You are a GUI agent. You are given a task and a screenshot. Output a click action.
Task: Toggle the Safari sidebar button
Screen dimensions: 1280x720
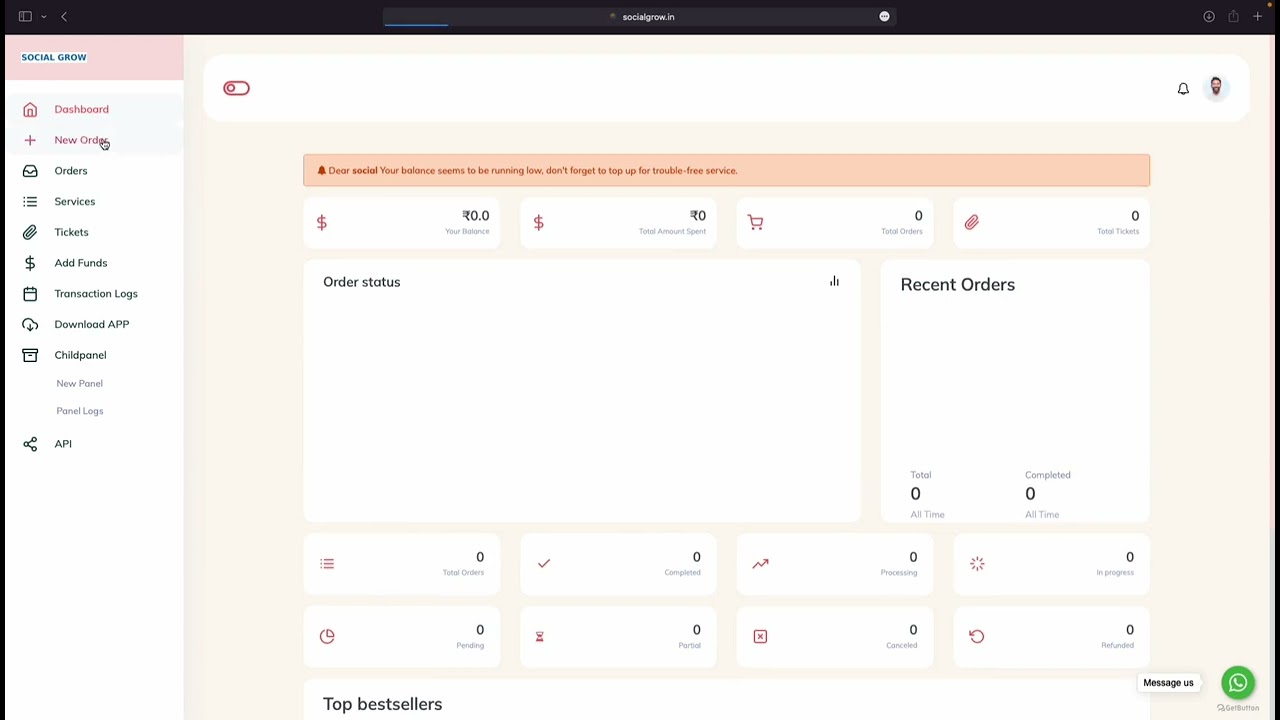(x=25, y=17)
